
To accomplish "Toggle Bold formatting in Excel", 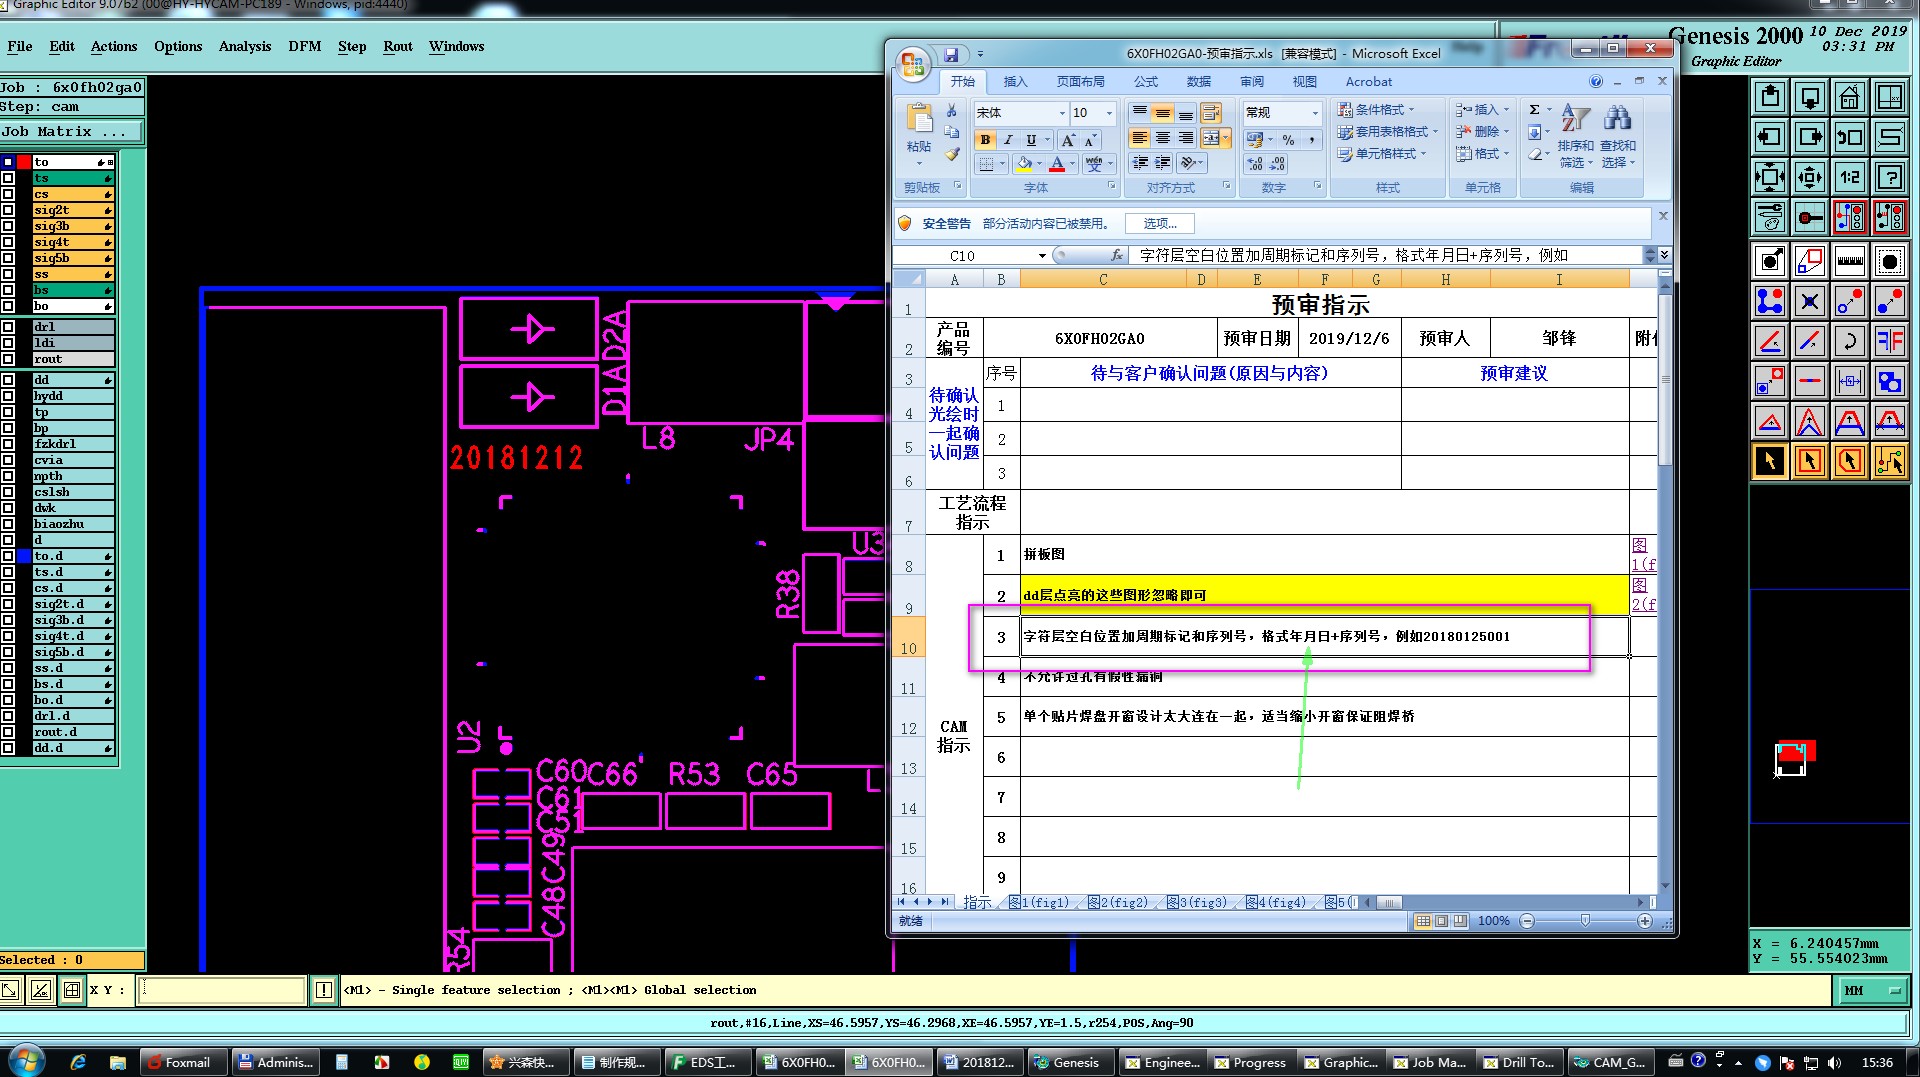I will [985, 140].
